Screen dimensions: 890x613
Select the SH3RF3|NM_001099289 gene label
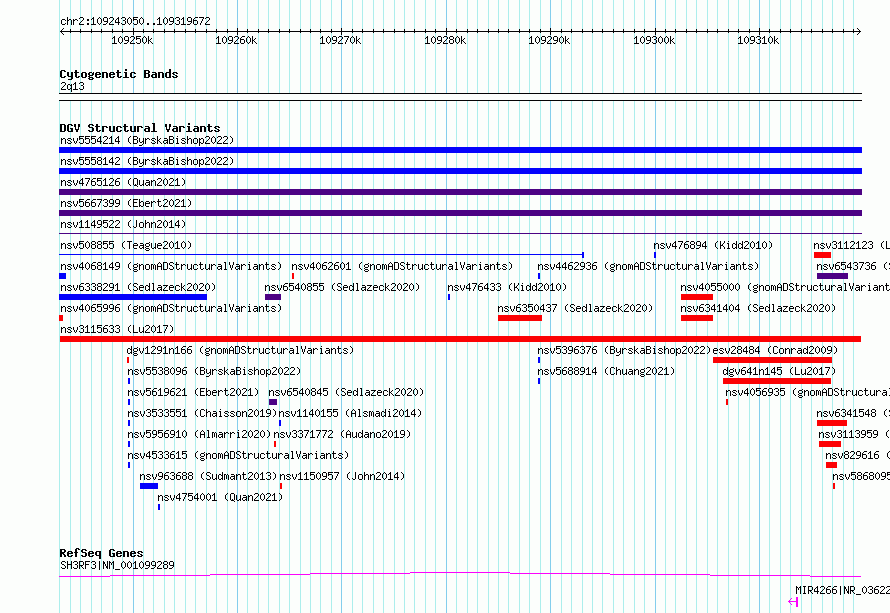pyautogui.click(x=117, y=565)
